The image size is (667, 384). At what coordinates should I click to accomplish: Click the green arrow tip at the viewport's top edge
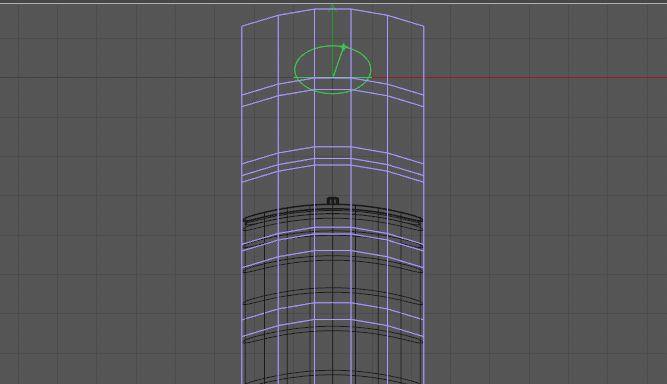pos(333,6)
